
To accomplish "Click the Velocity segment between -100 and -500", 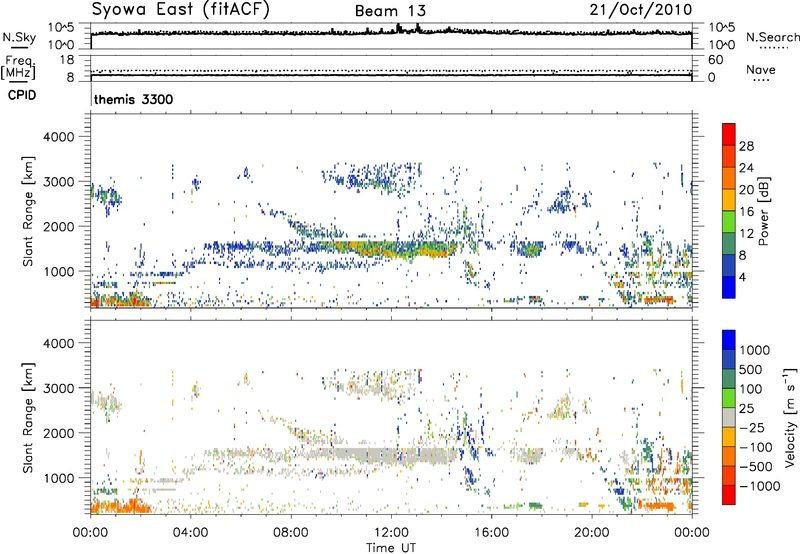I will pos(729,456).
